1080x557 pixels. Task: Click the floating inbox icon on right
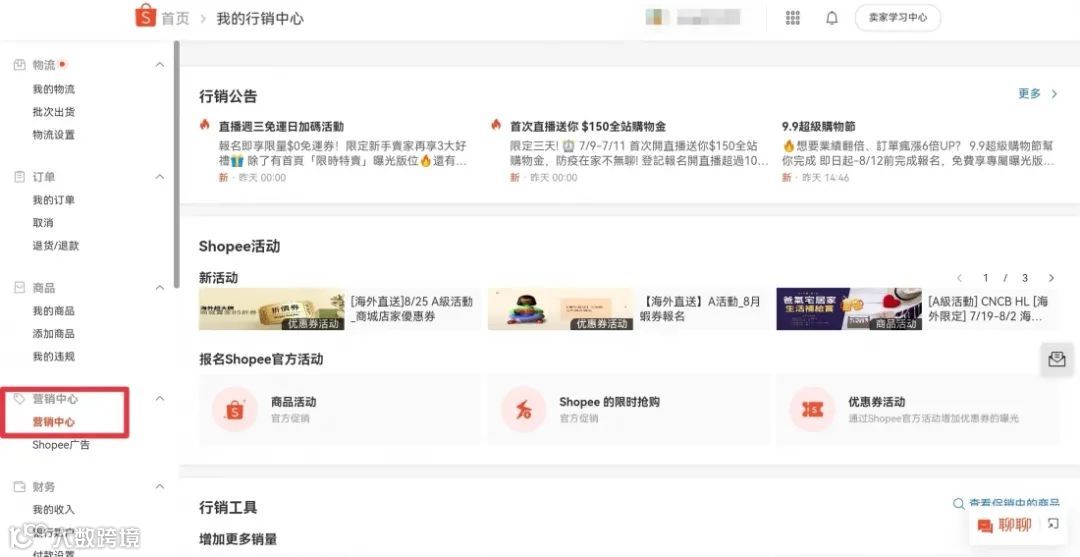pyautogui.click(x=1057, y=359)
